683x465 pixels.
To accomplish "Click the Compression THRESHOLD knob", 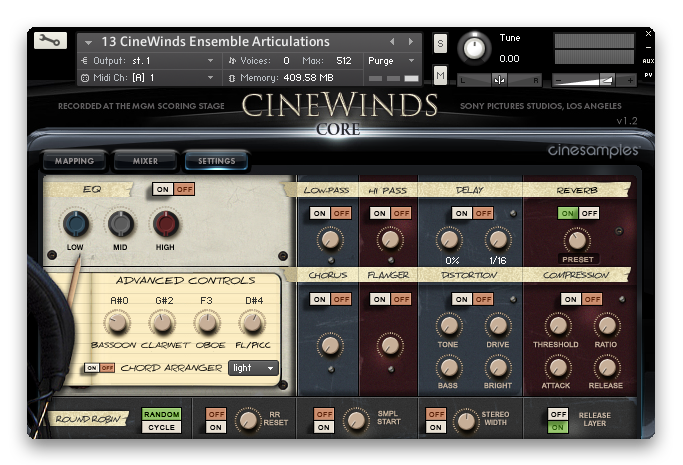I will [x=558, y=326].
